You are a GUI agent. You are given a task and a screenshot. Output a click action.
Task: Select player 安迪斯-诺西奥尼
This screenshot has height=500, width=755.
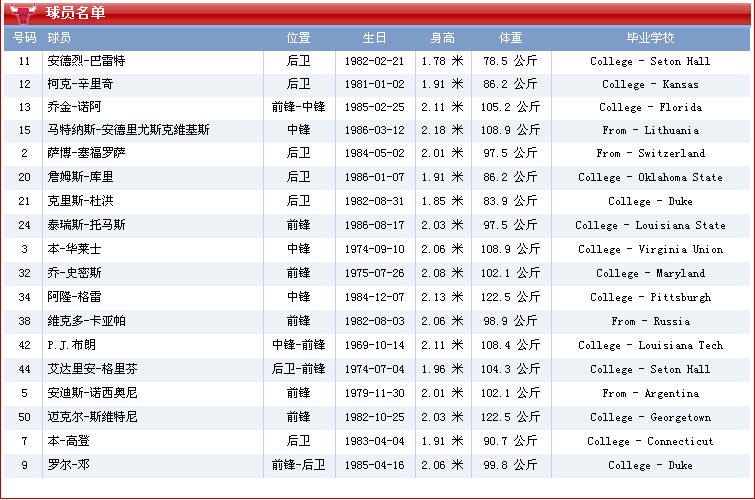[92, 393]
